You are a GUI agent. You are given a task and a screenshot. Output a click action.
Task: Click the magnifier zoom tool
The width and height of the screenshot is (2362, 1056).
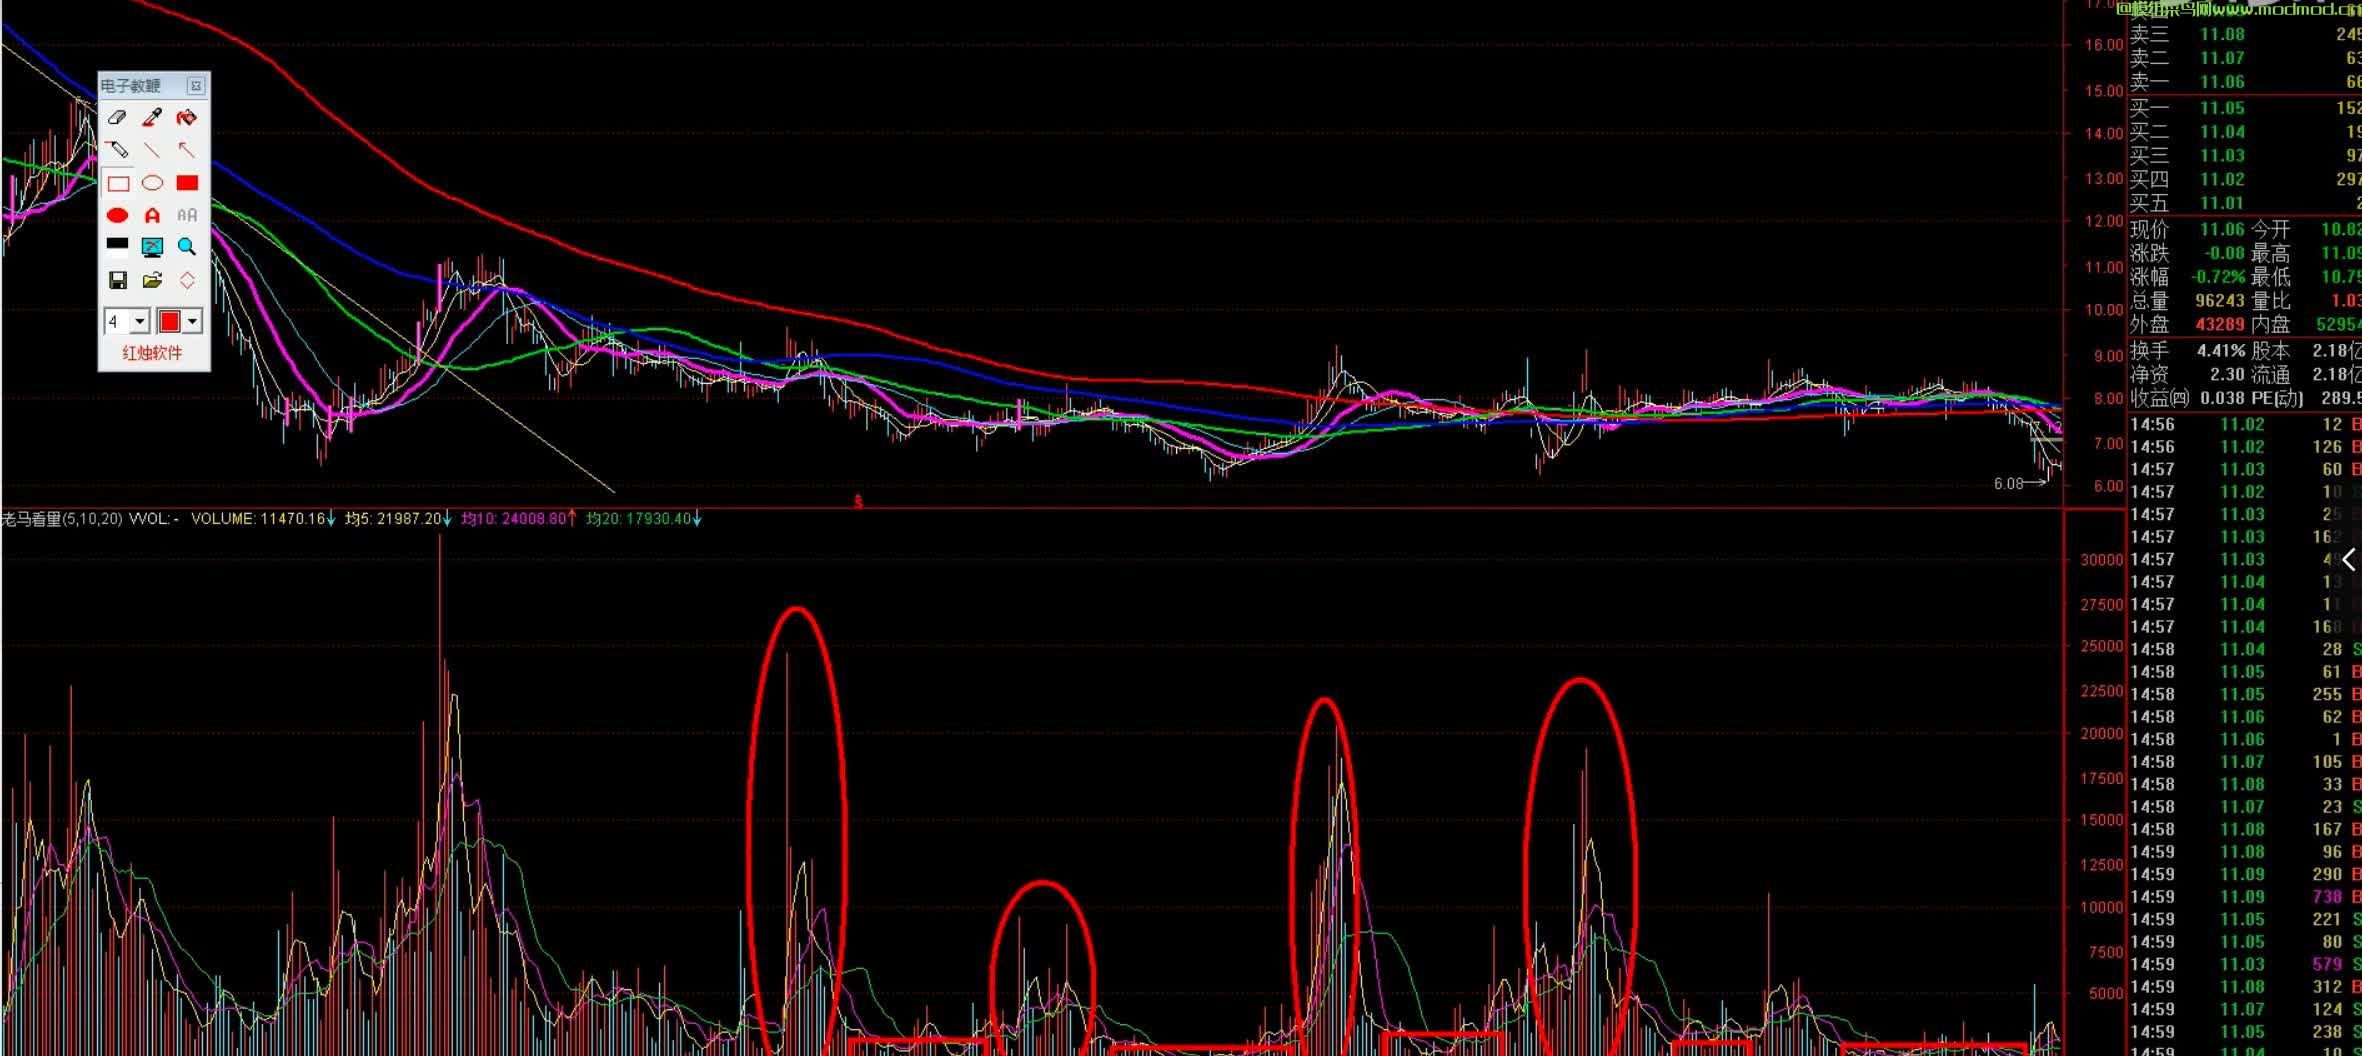click(187, 247)
